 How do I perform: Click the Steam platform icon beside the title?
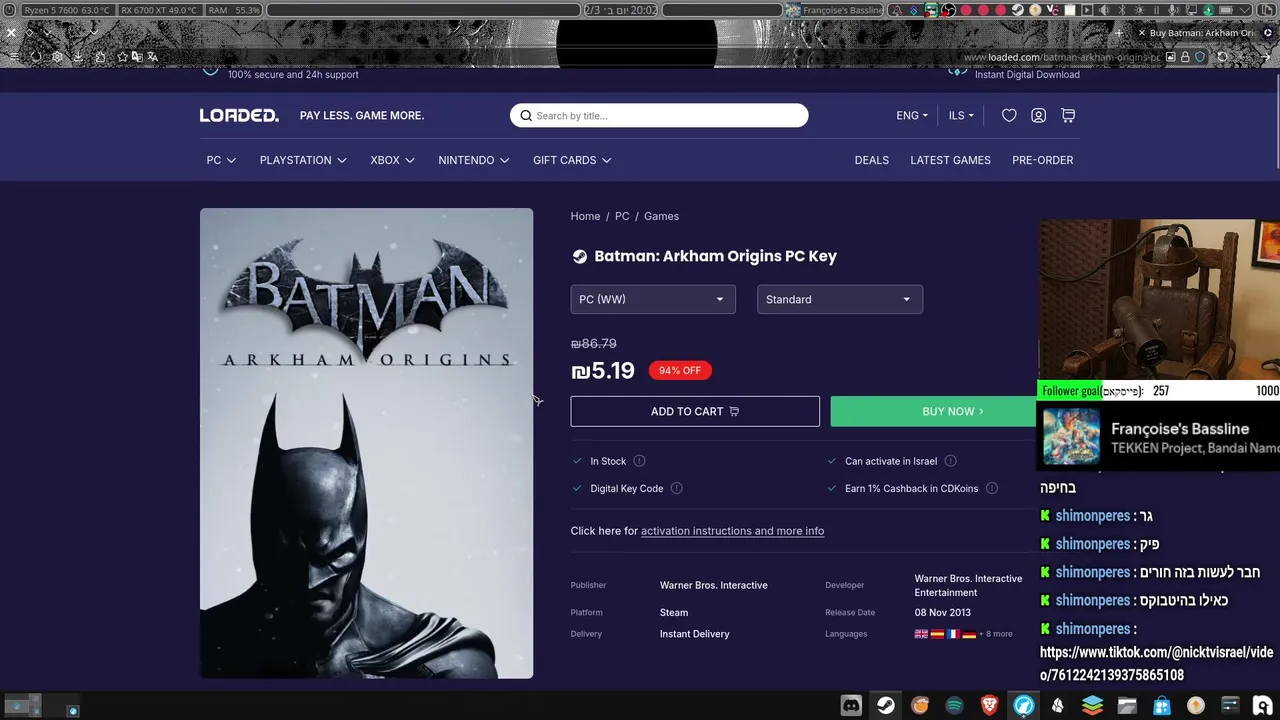579,256
